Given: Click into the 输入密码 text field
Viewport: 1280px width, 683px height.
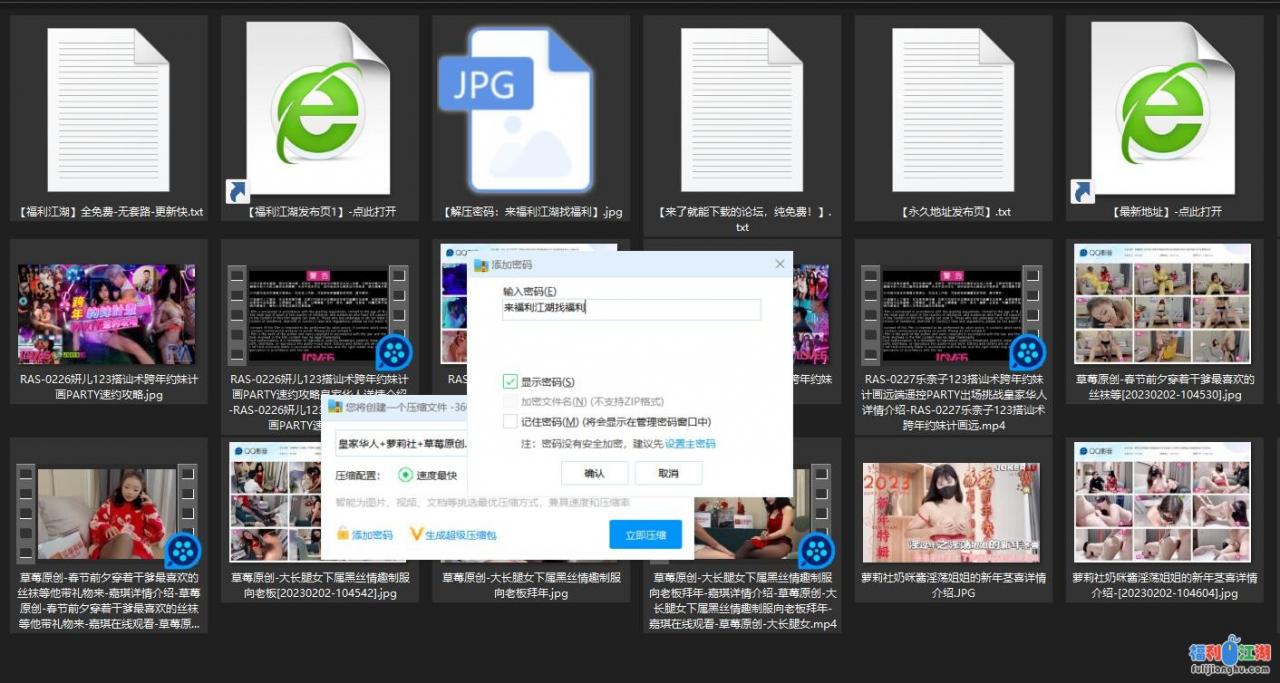Looking at the screenshot, I should click(630, 309).
